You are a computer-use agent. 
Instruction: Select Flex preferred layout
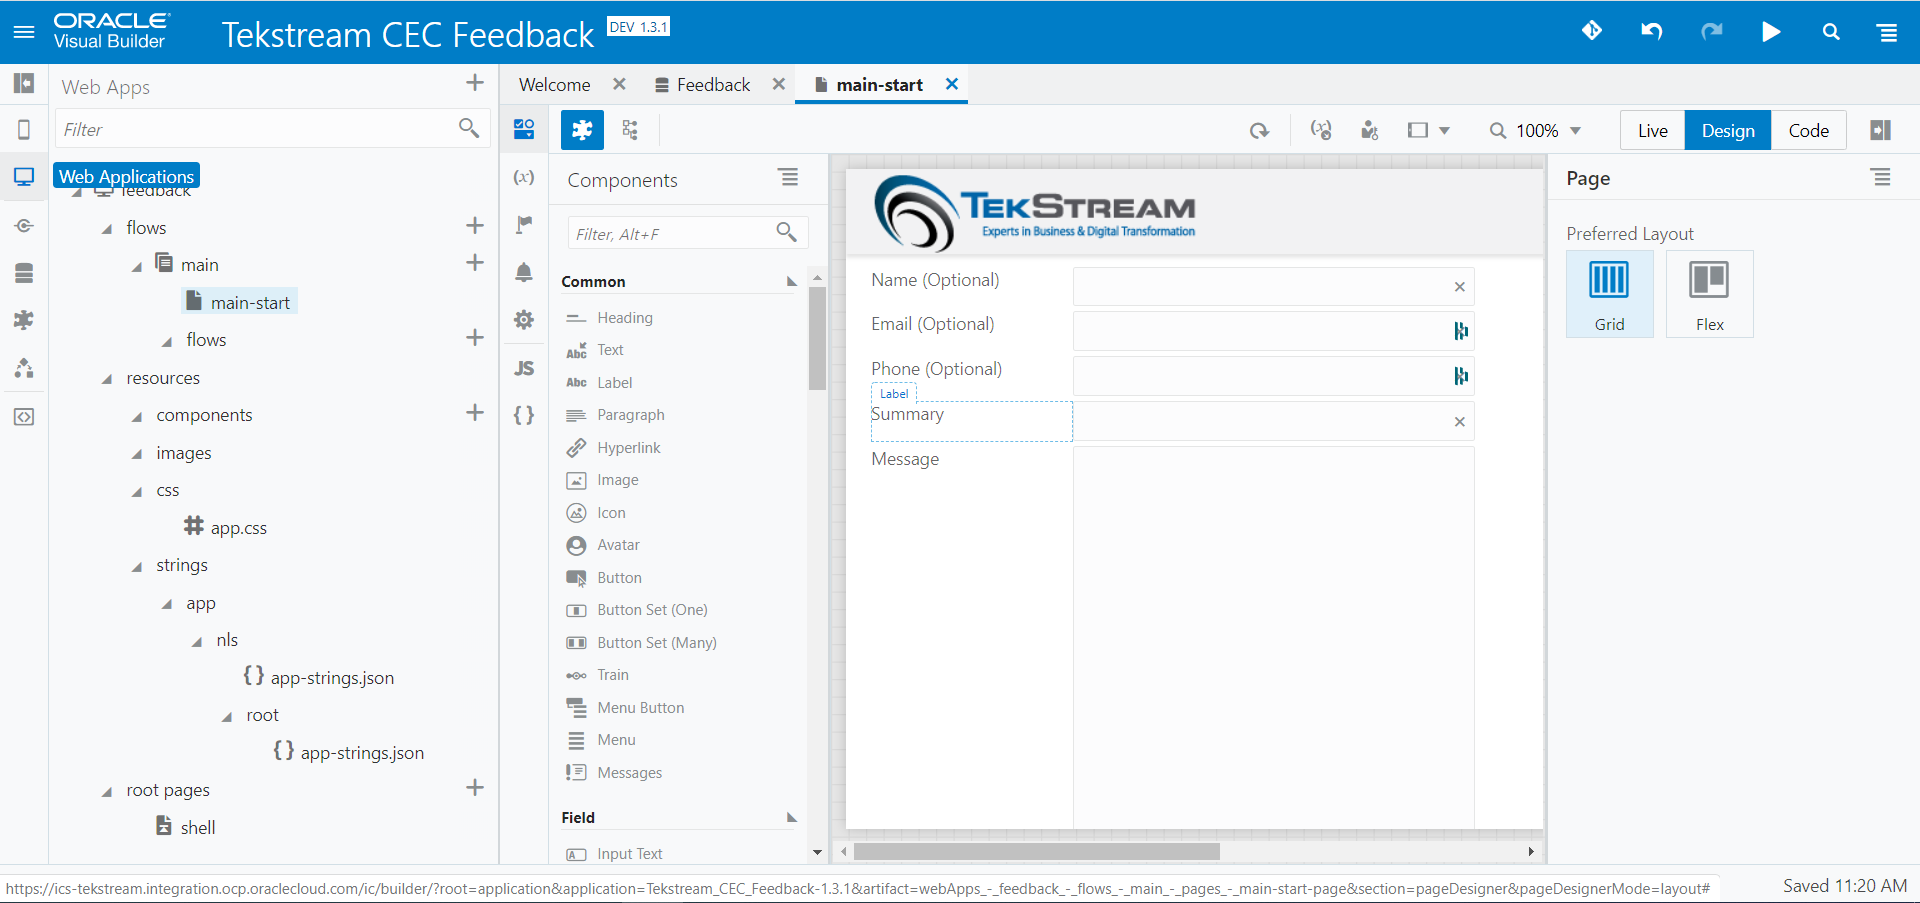click(x=1709, y=294)
